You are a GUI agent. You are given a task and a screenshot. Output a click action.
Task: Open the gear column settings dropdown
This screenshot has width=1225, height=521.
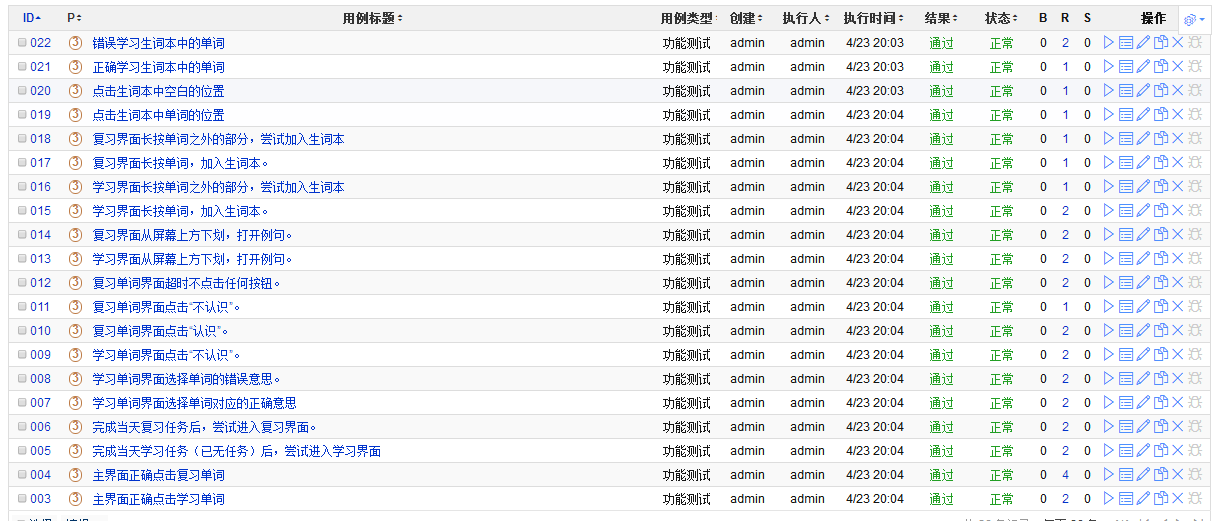coord(1194,19)
